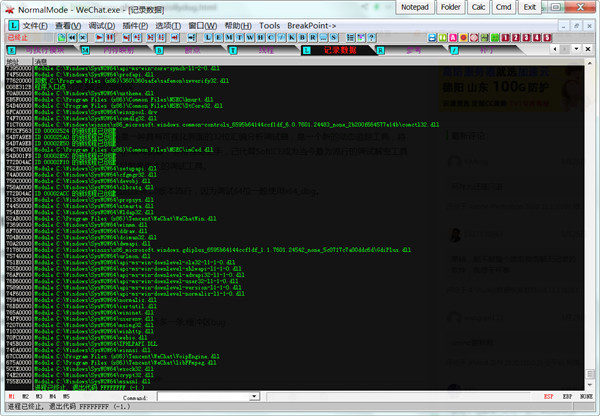The width and height of the screenshot is (600, 416).
Task: Open Memory map with toolbar M button
Action: click(x=229, y=38)
